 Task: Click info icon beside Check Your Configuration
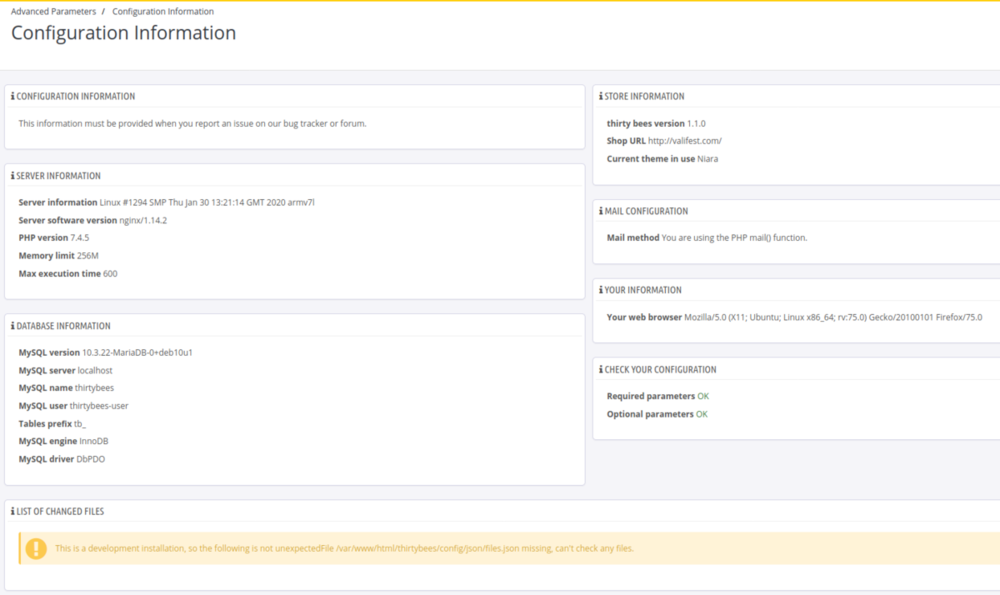point(600,370)
